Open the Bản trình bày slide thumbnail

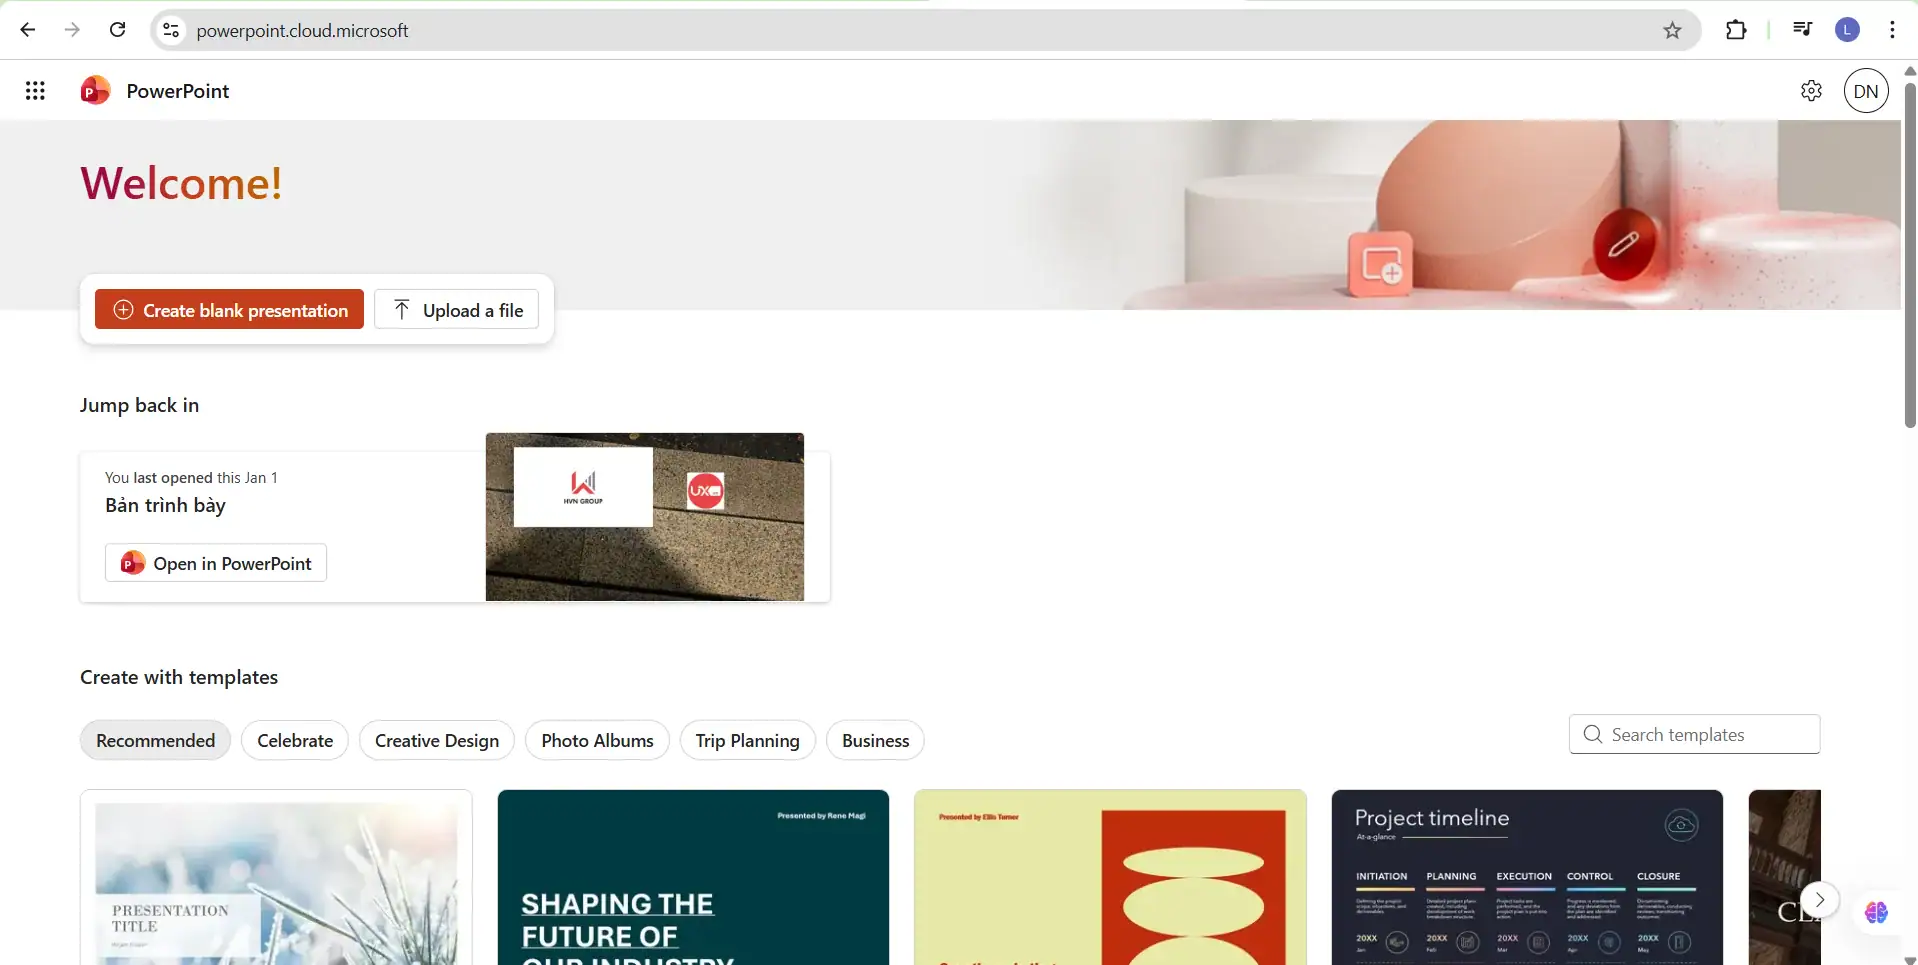645,517
